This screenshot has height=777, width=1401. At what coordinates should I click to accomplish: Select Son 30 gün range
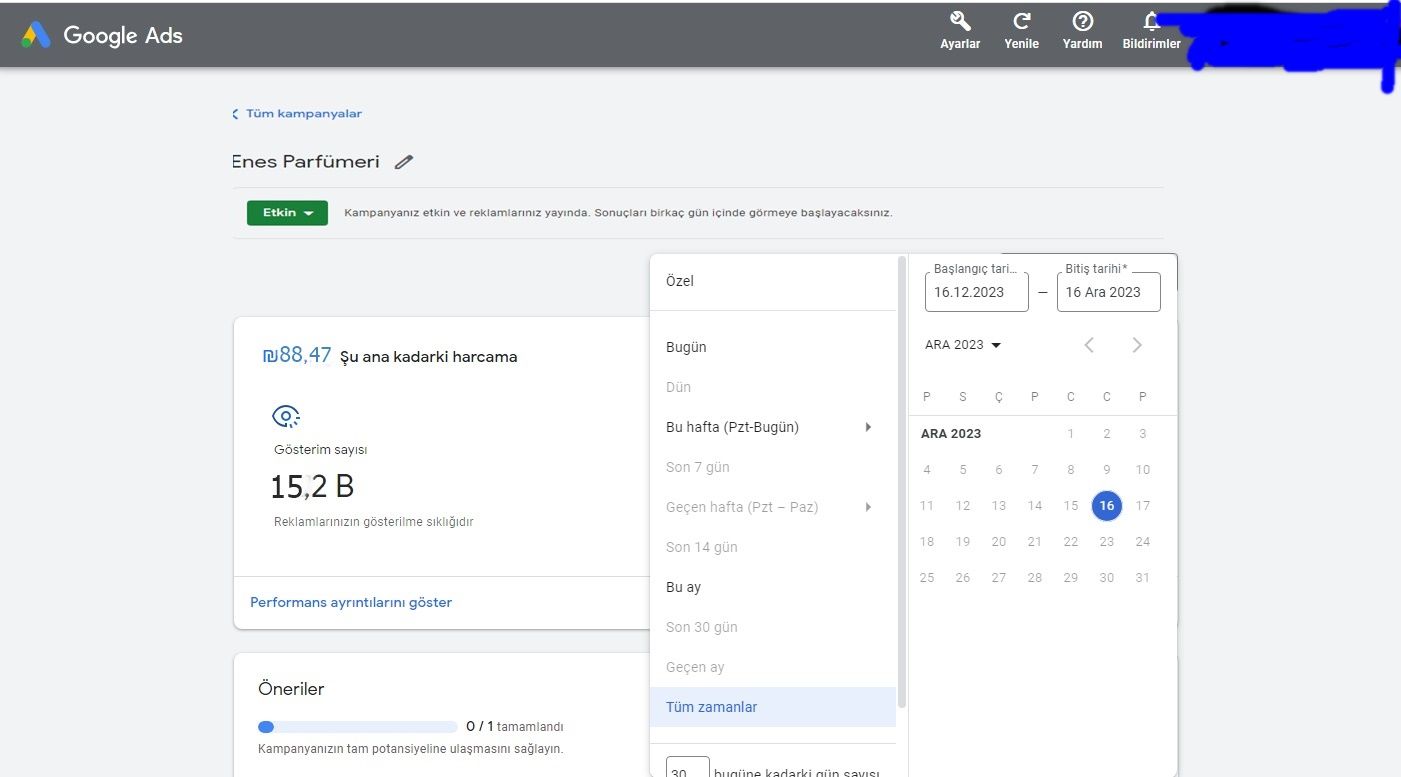(773, 627)
